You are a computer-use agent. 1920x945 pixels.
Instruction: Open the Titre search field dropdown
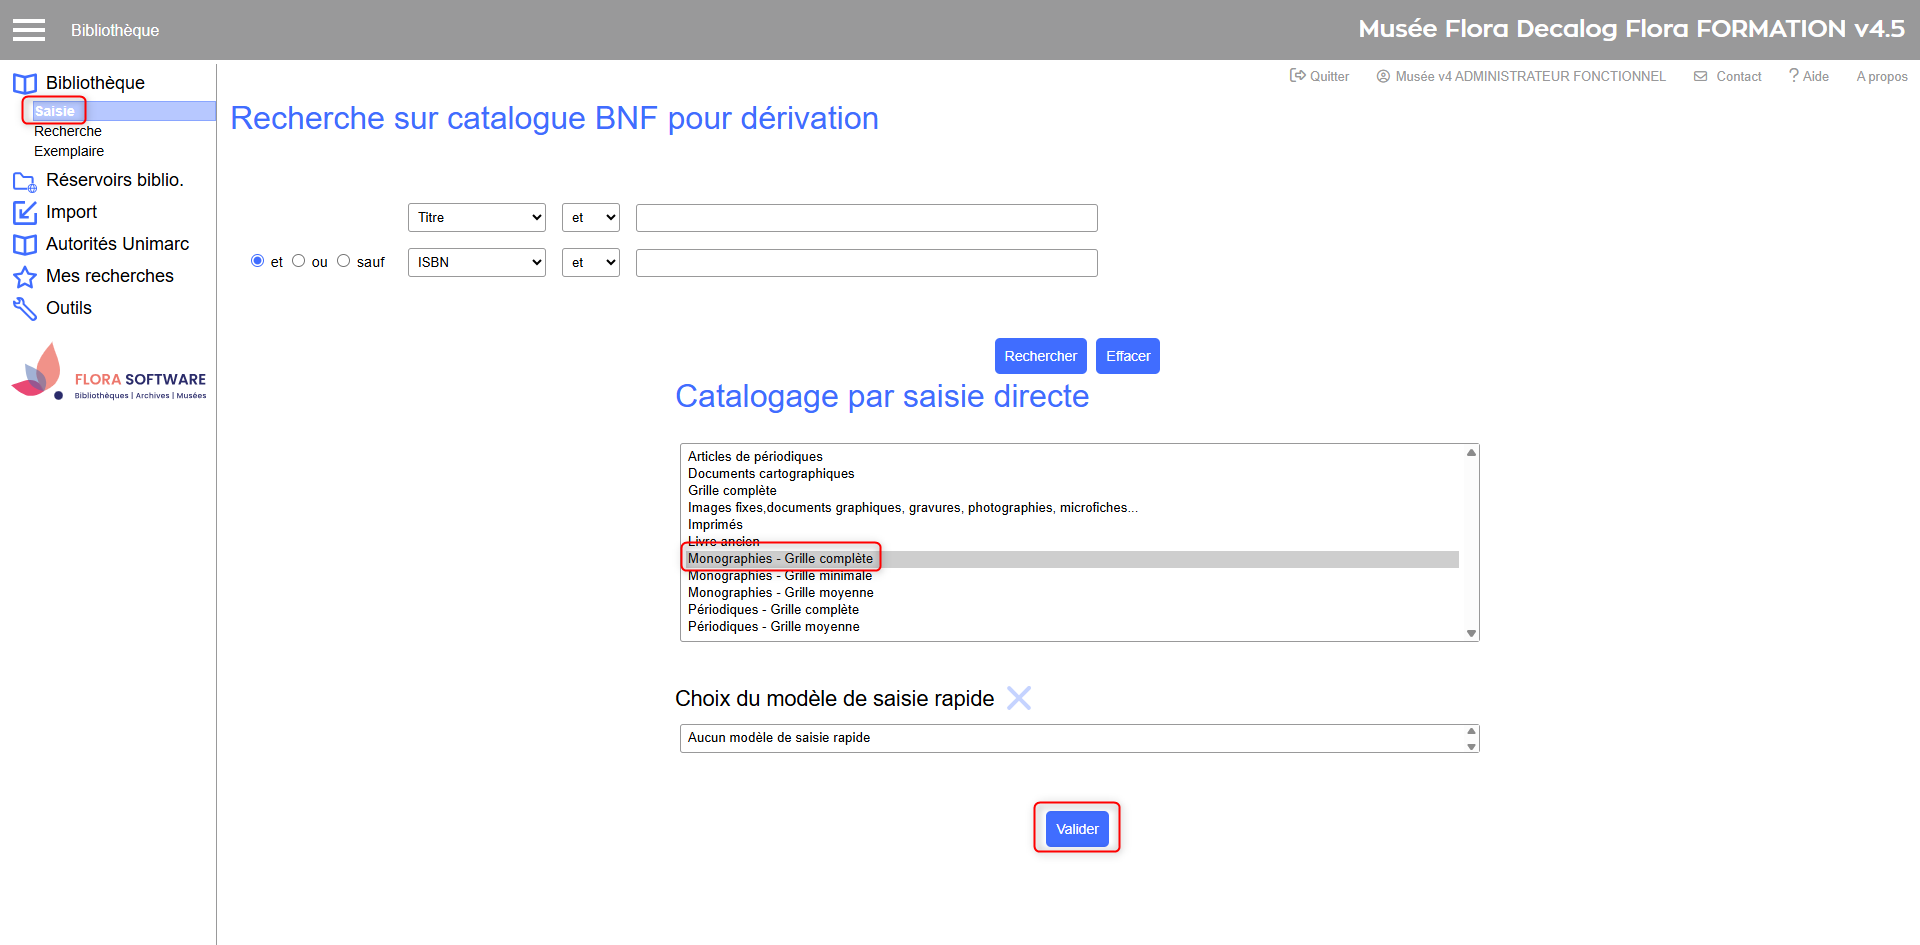[x=476, y=218]
